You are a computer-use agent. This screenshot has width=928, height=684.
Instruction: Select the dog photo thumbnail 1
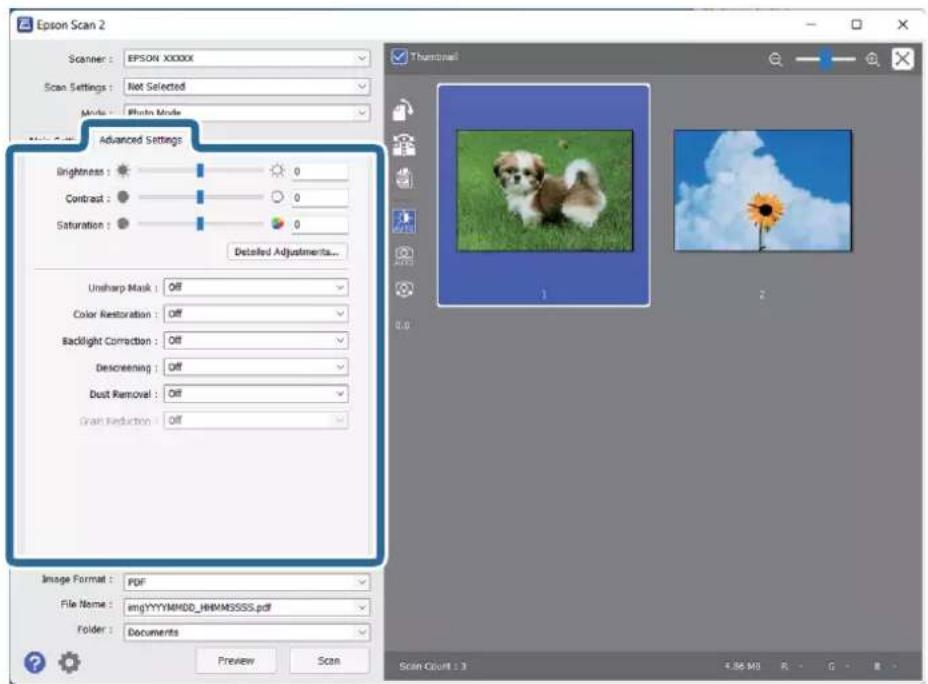click(x=543, y=195)
